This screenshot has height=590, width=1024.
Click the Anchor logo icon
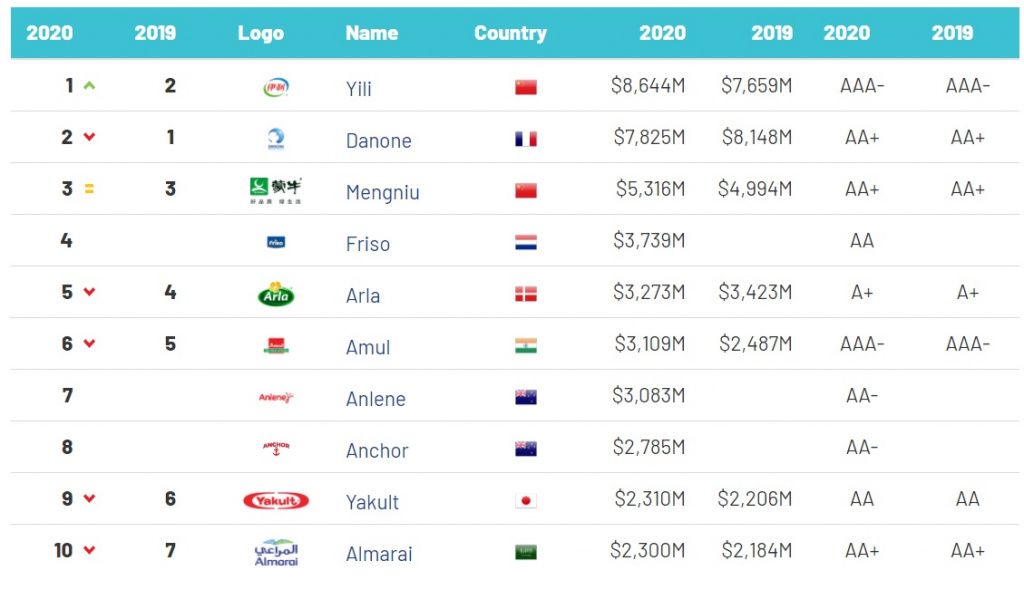click(276, 448)
